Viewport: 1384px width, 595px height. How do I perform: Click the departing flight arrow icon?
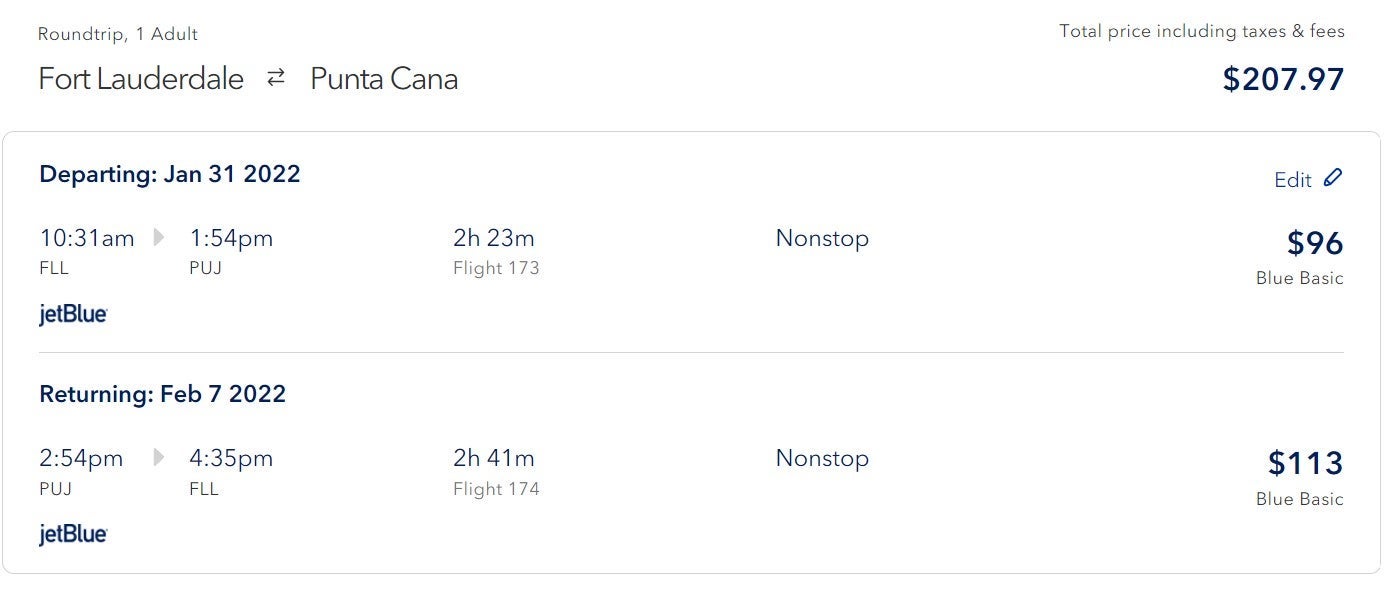159,238
